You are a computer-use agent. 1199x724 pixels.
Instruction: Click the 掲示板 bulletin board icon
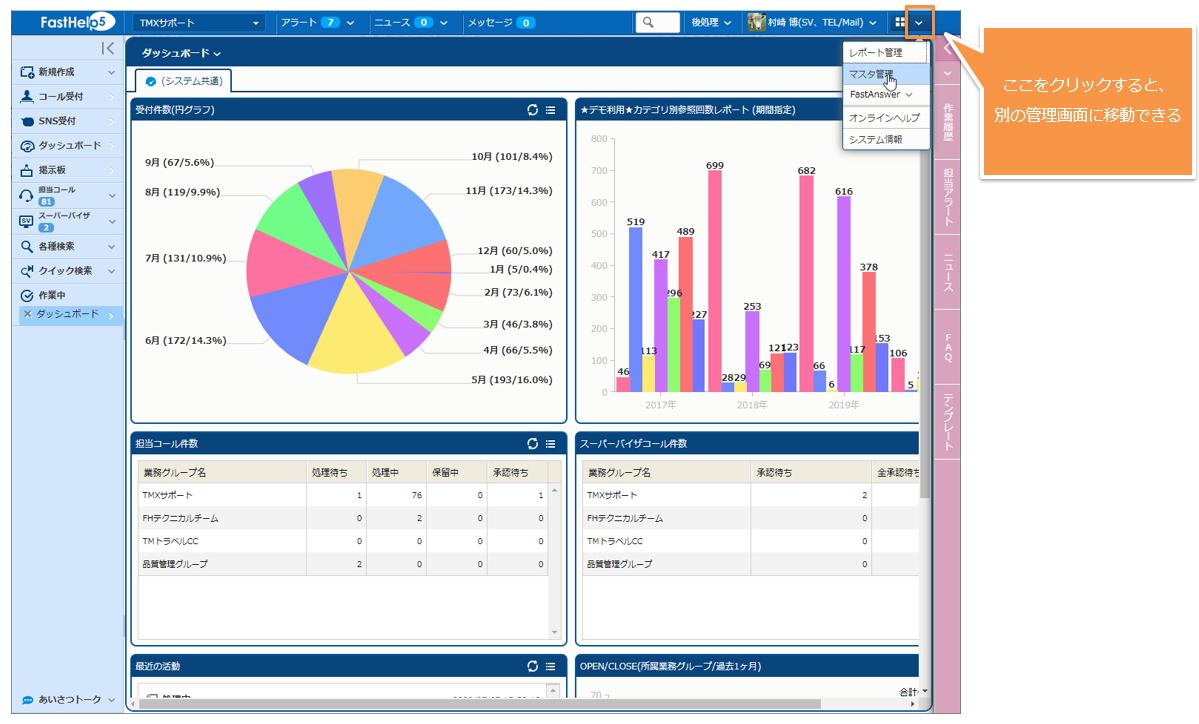[x=27, y=171]
